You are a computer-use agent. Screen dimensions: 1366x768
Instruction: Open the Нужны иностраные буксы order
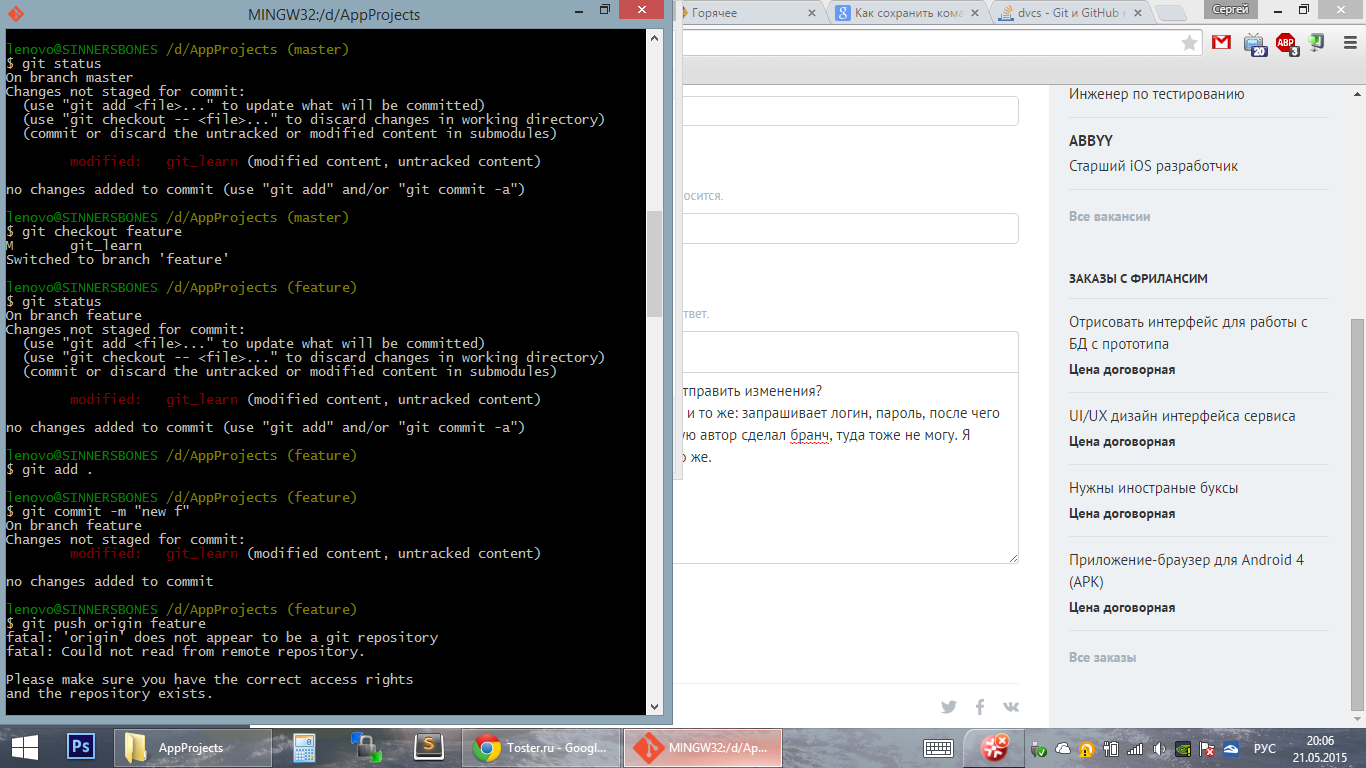click(1153, 488)
